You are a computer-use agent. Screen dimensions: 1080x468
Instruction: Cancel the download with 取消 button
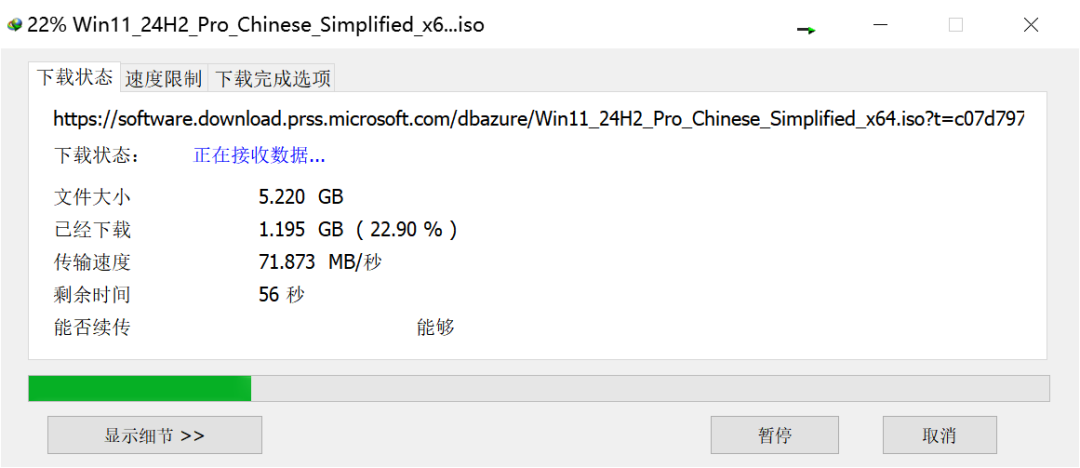(x=939, y=435)
